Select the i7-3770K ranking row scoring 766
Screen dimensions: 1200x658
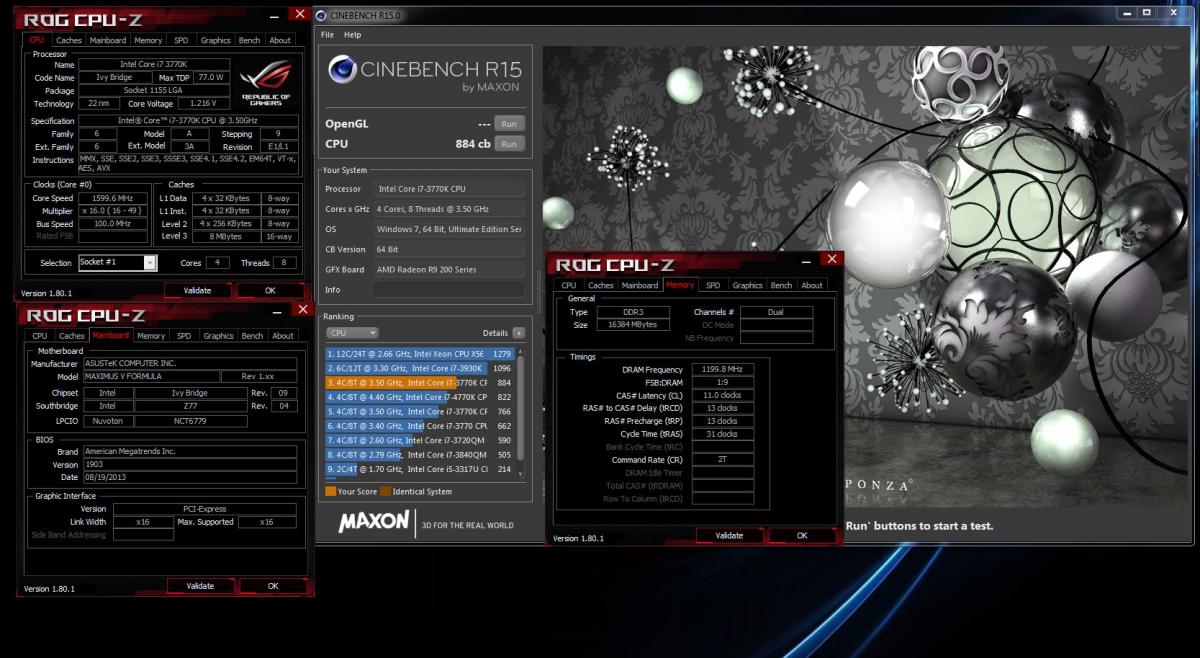tap(419, 411)
